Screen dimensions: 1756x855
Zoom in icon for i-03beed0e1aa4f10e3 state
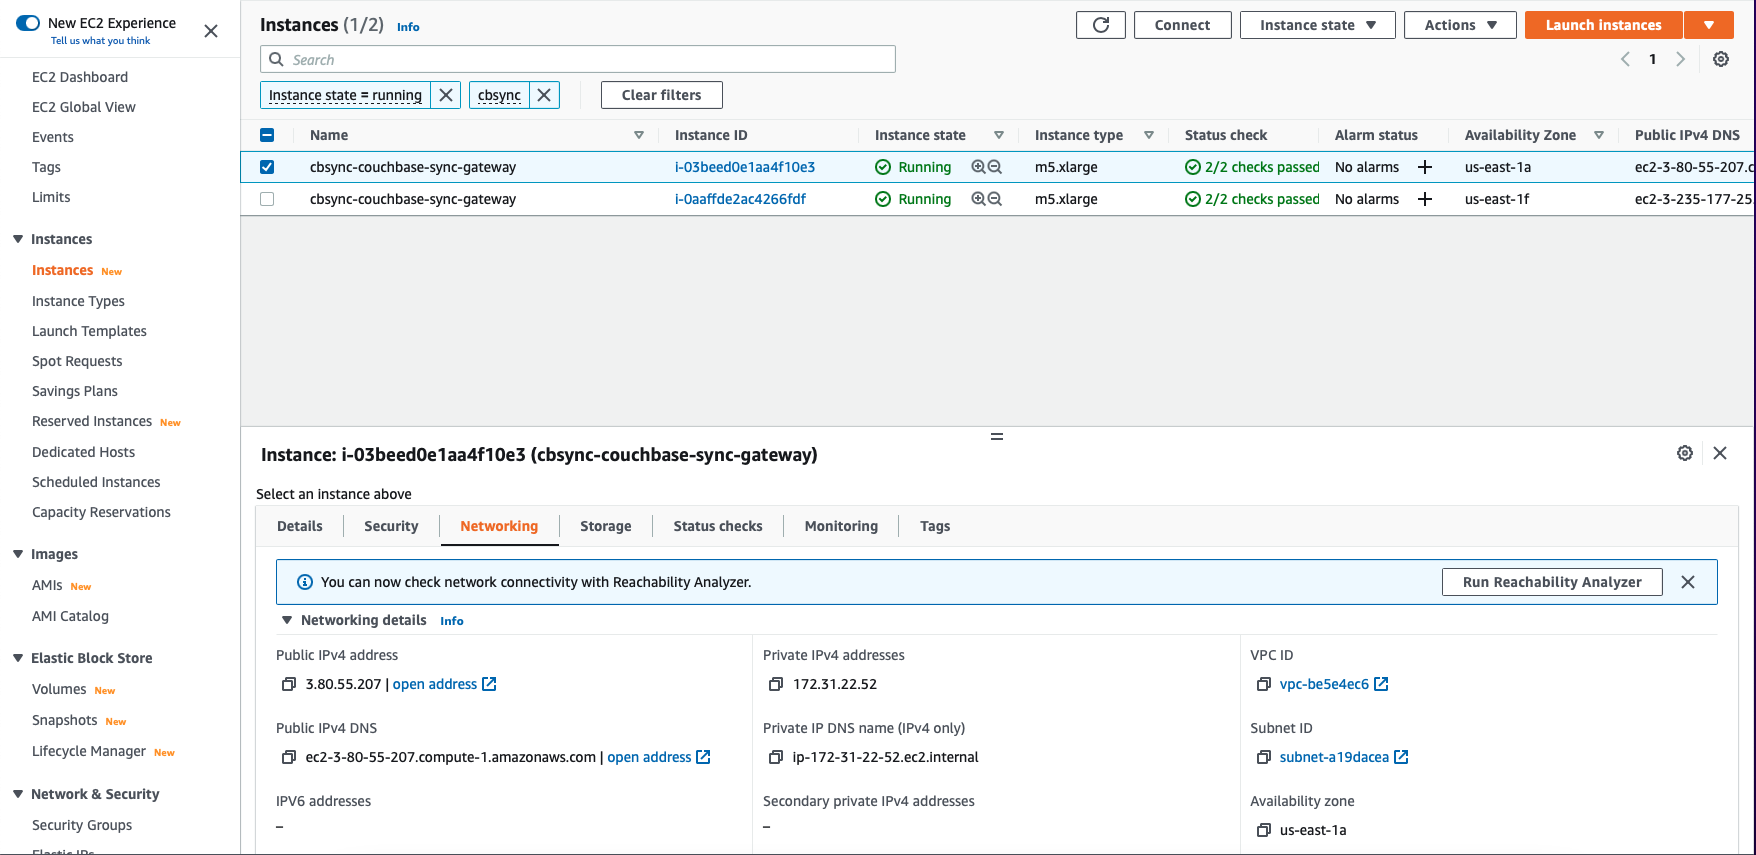click(979, 167)
